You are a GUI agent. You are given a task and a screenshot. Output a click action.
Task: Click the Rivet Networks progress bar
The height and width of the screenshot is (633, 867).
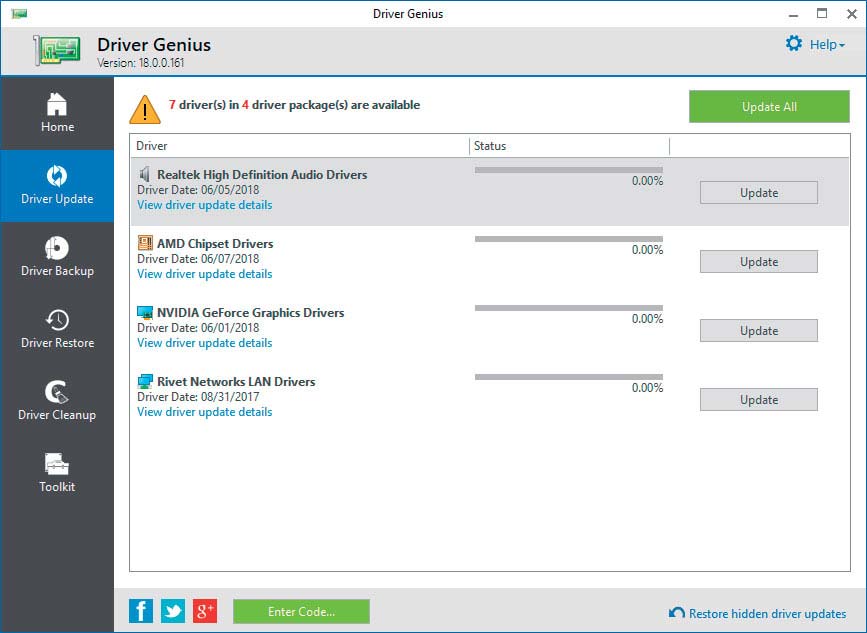click(568, 377)
